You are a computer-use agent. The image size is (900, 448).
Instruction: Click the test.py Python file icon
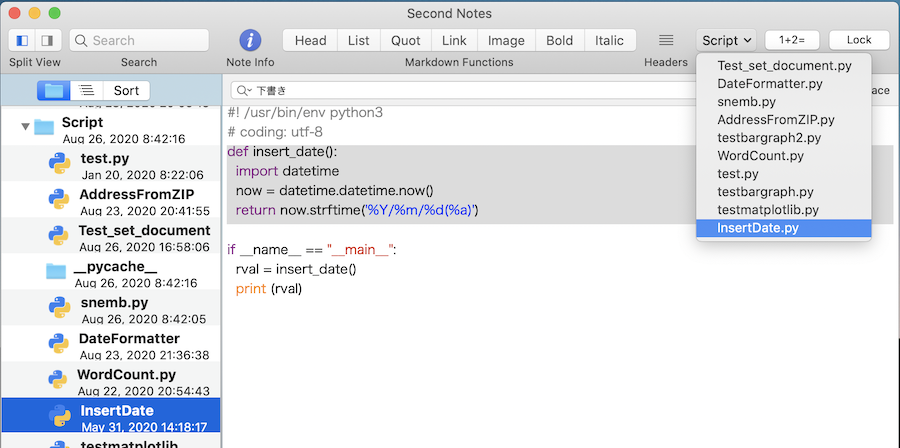click(x=60, y=163)
